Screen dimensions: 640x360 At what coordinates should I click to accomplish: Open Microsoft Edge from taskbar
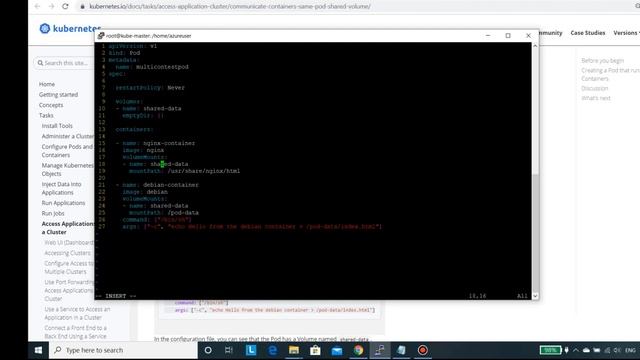tap(273, 350)
